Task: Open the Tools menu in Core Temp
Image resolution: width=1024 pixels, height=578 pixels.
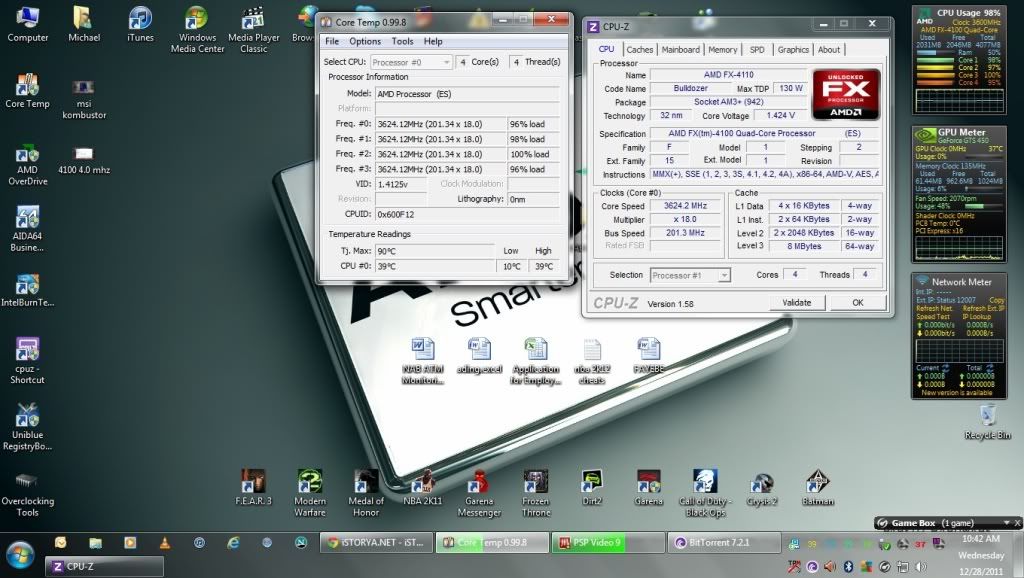Action: point(402,41)
